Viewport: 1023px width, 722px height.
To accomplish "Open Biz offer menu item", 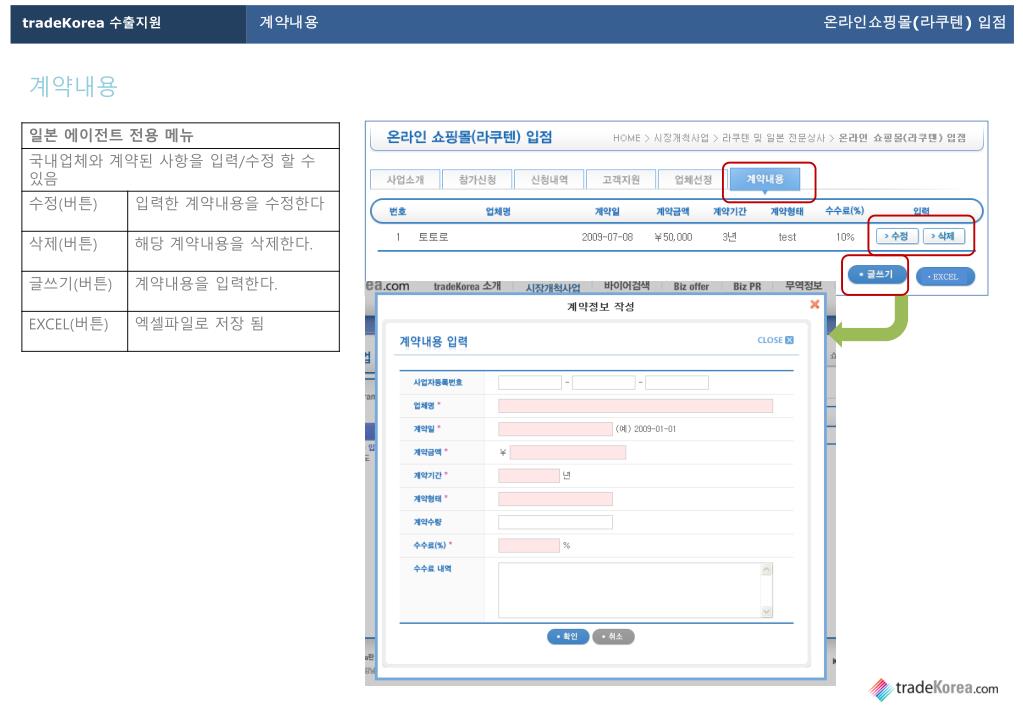I will [x=691, y=286].
